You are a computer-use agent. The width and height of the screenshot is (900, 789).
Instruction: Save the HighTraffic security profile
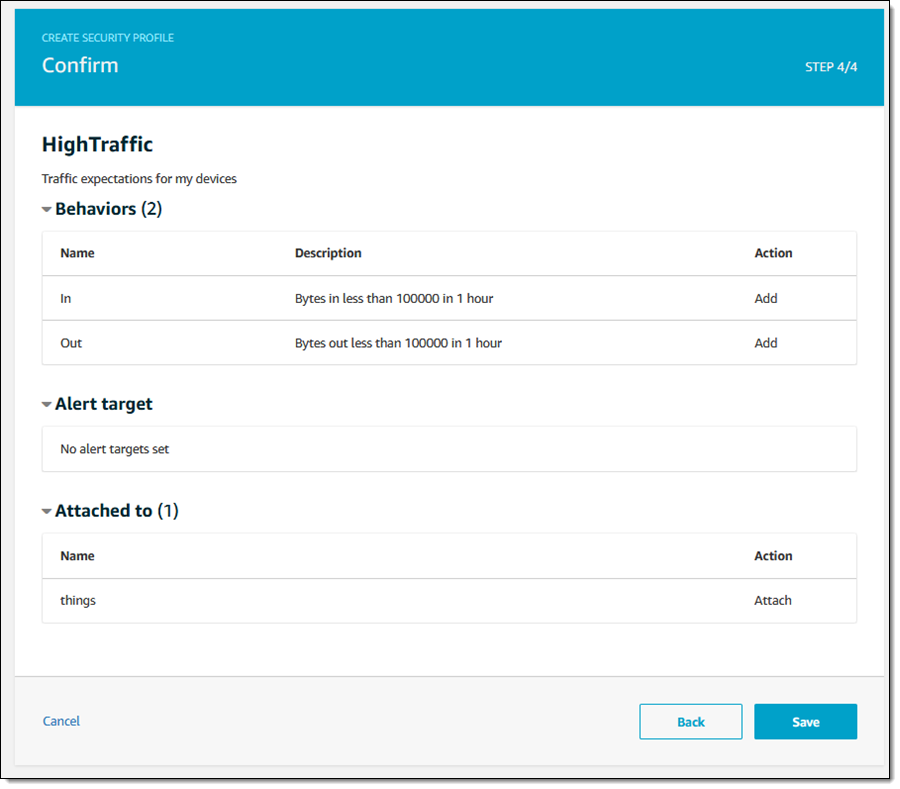click(x=805, y=721)
